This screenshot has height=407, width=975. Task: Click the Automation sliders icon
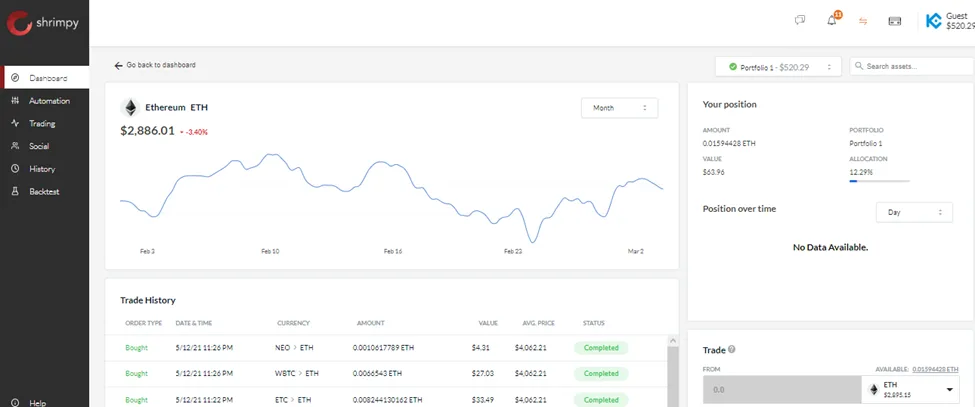15,101
